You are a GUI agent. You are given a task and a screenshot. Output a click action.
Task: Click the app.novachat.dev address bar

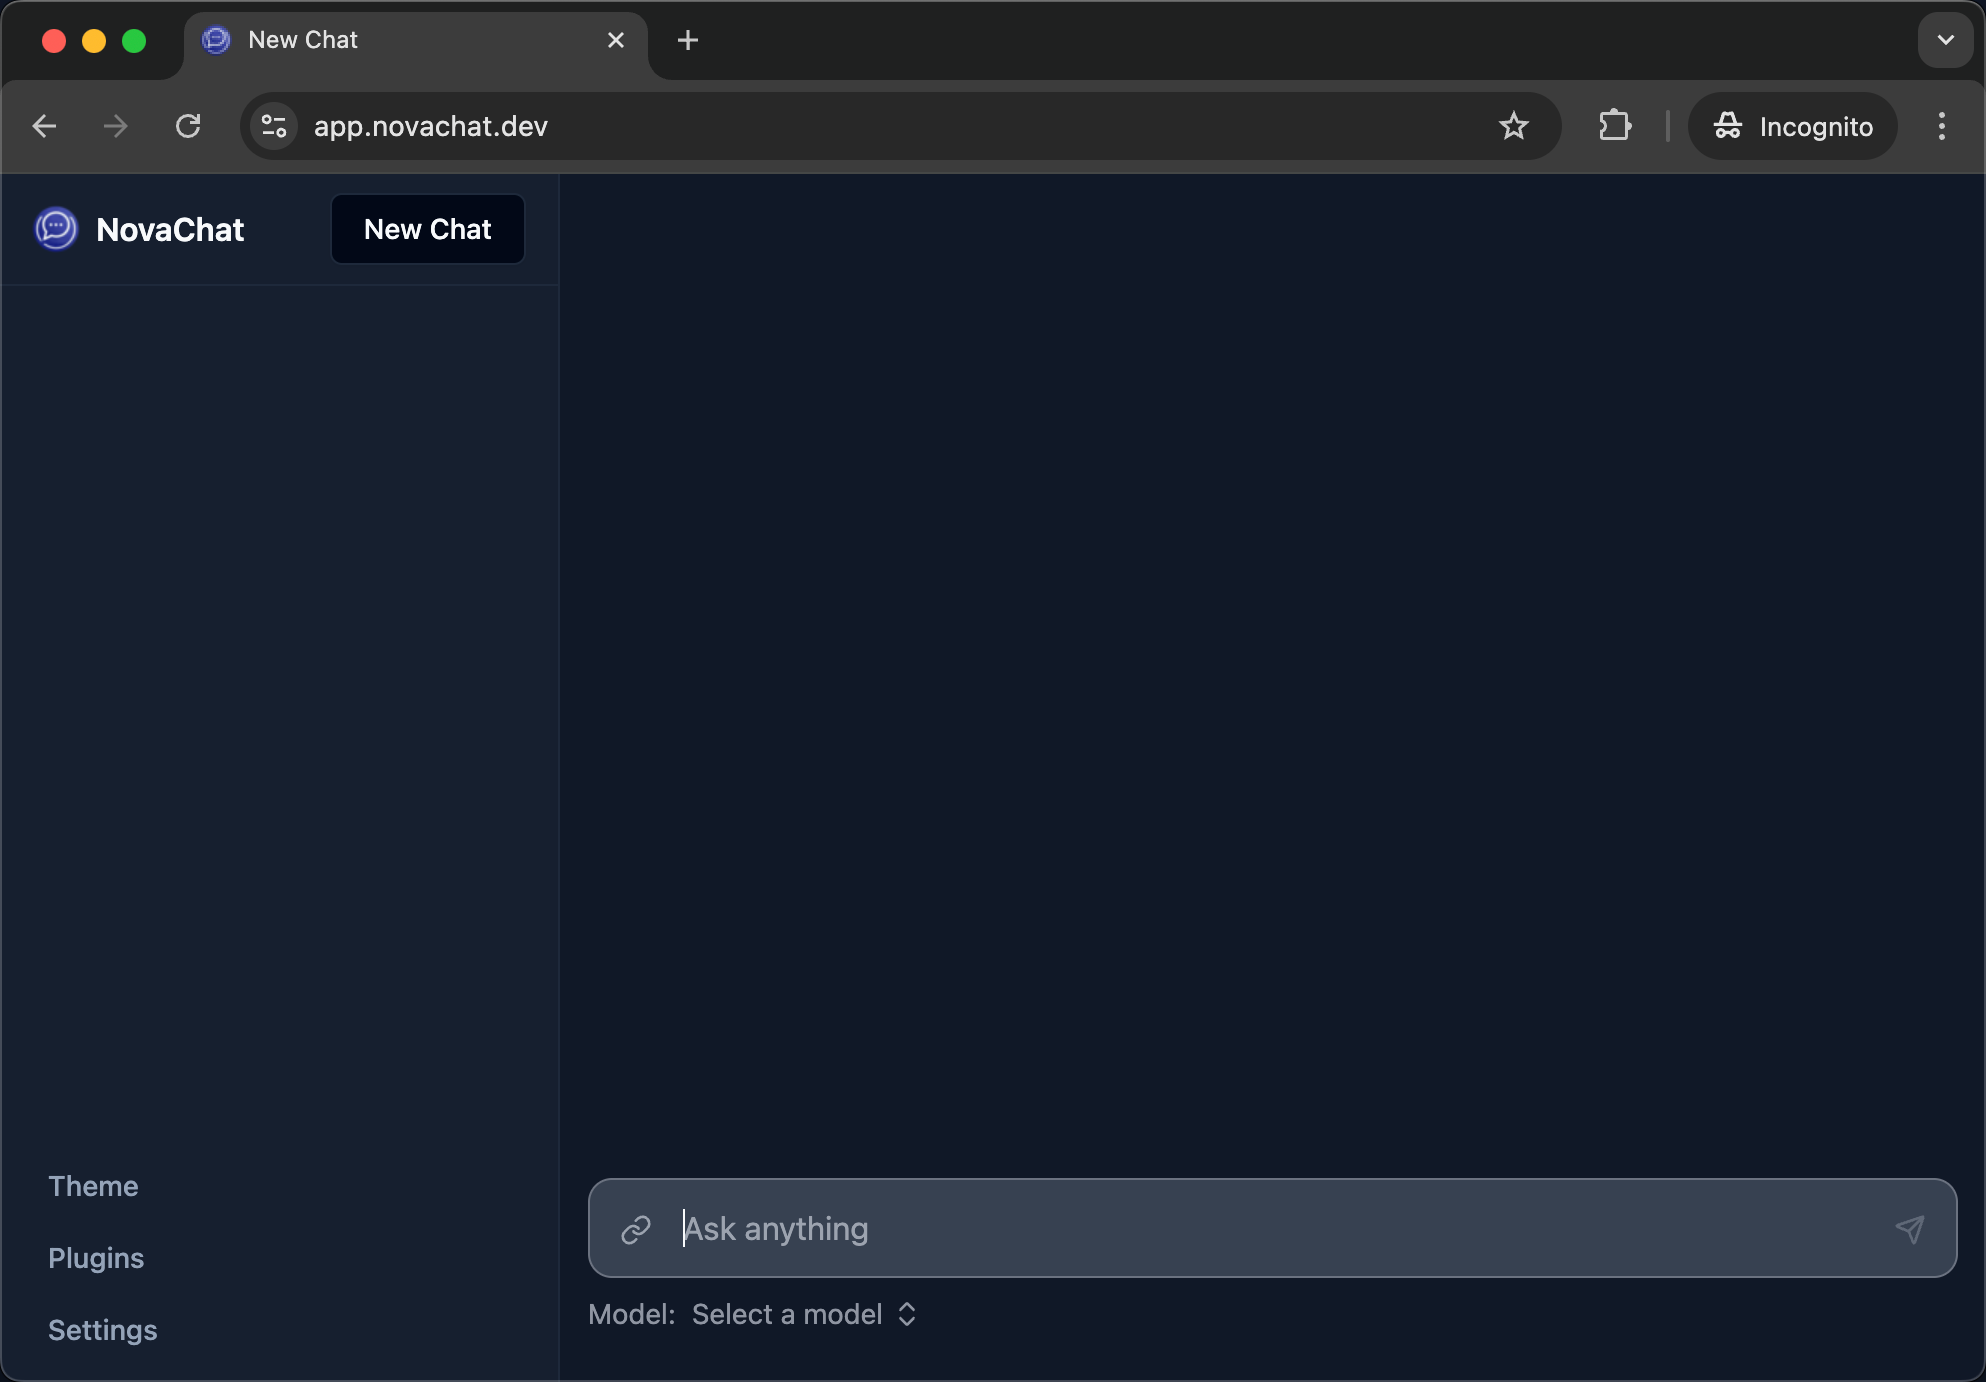880,126
